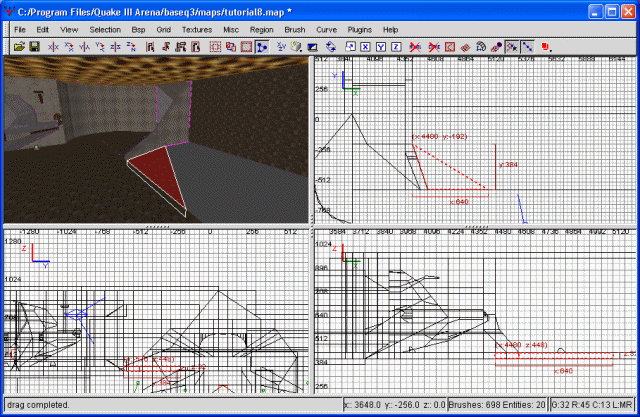Open the show entities as dropdown
Screen dimensions: 640x417
[547, 47]
